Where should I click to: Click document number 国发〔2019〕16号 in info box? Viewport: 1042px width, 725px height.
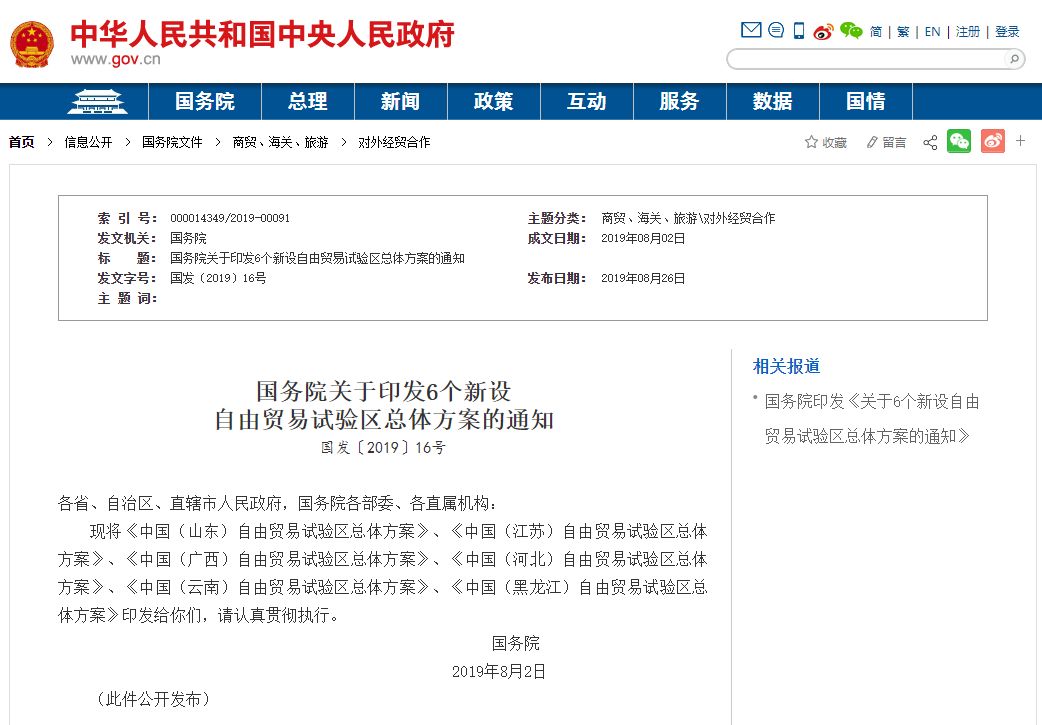tap(218, 278)
